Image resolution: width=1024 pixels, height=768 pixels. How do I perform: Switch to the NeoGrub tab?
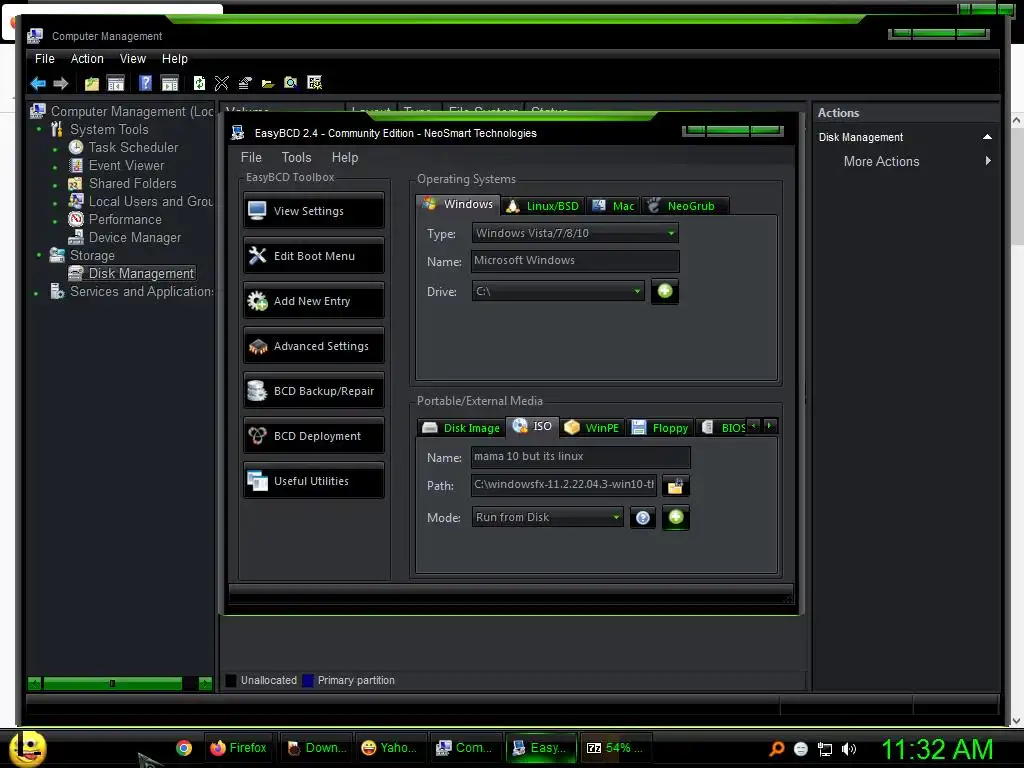[x=684, y=206]
